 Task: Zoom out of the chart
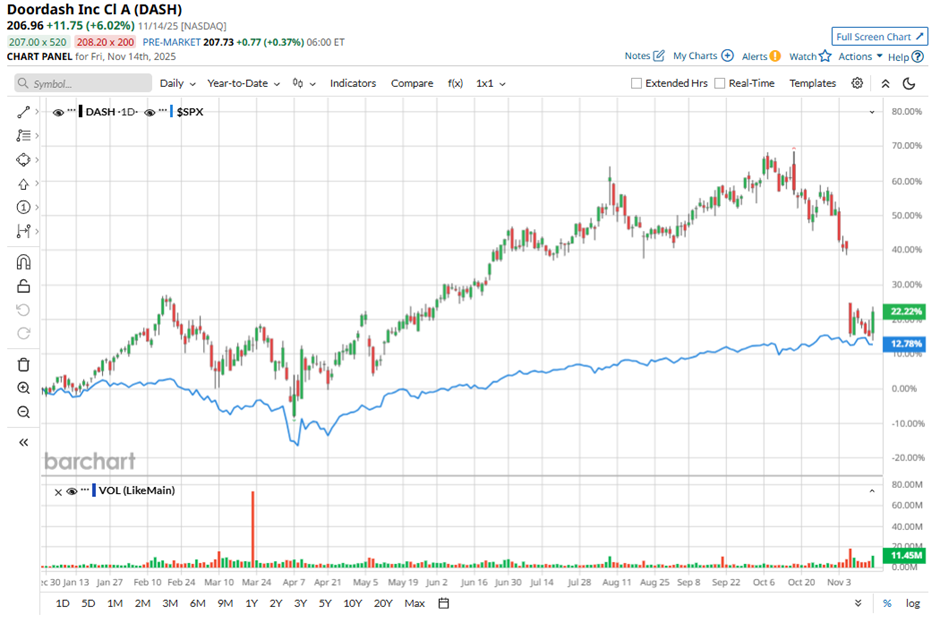(x=24, y=412)
